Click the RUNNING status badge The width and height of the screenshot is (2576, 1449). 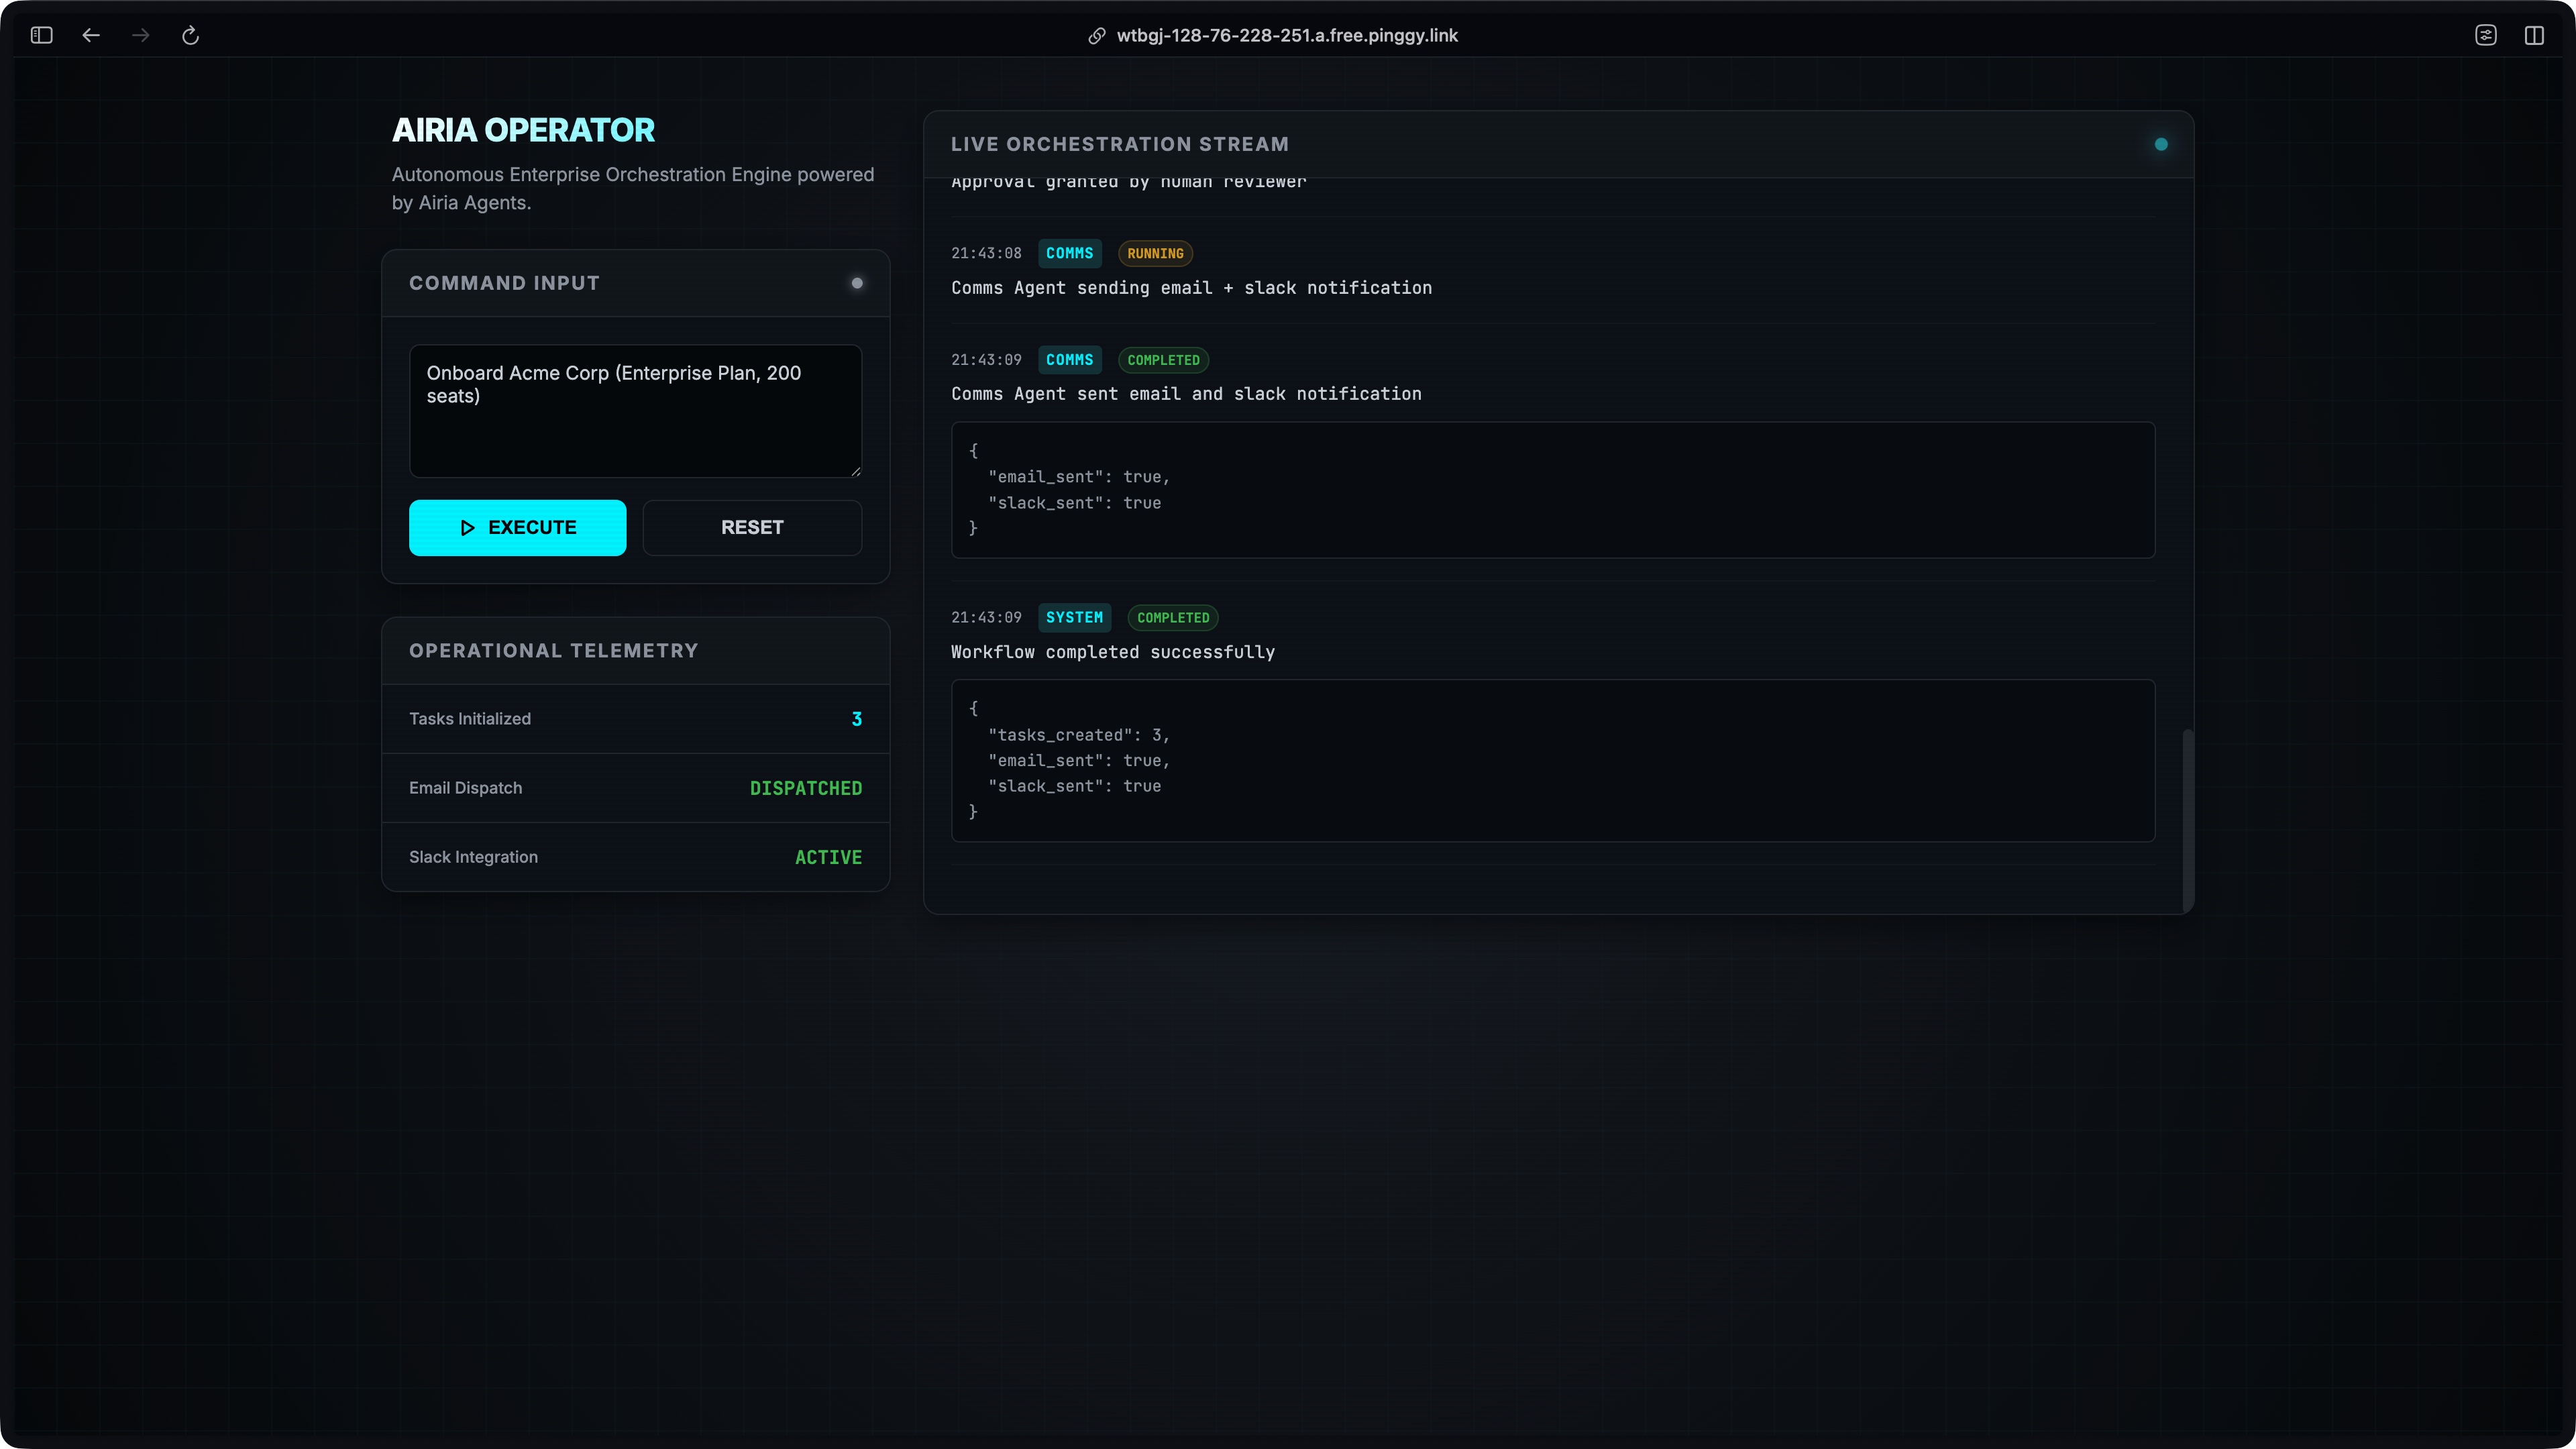pyautogui.click(x=1155, y=253)
